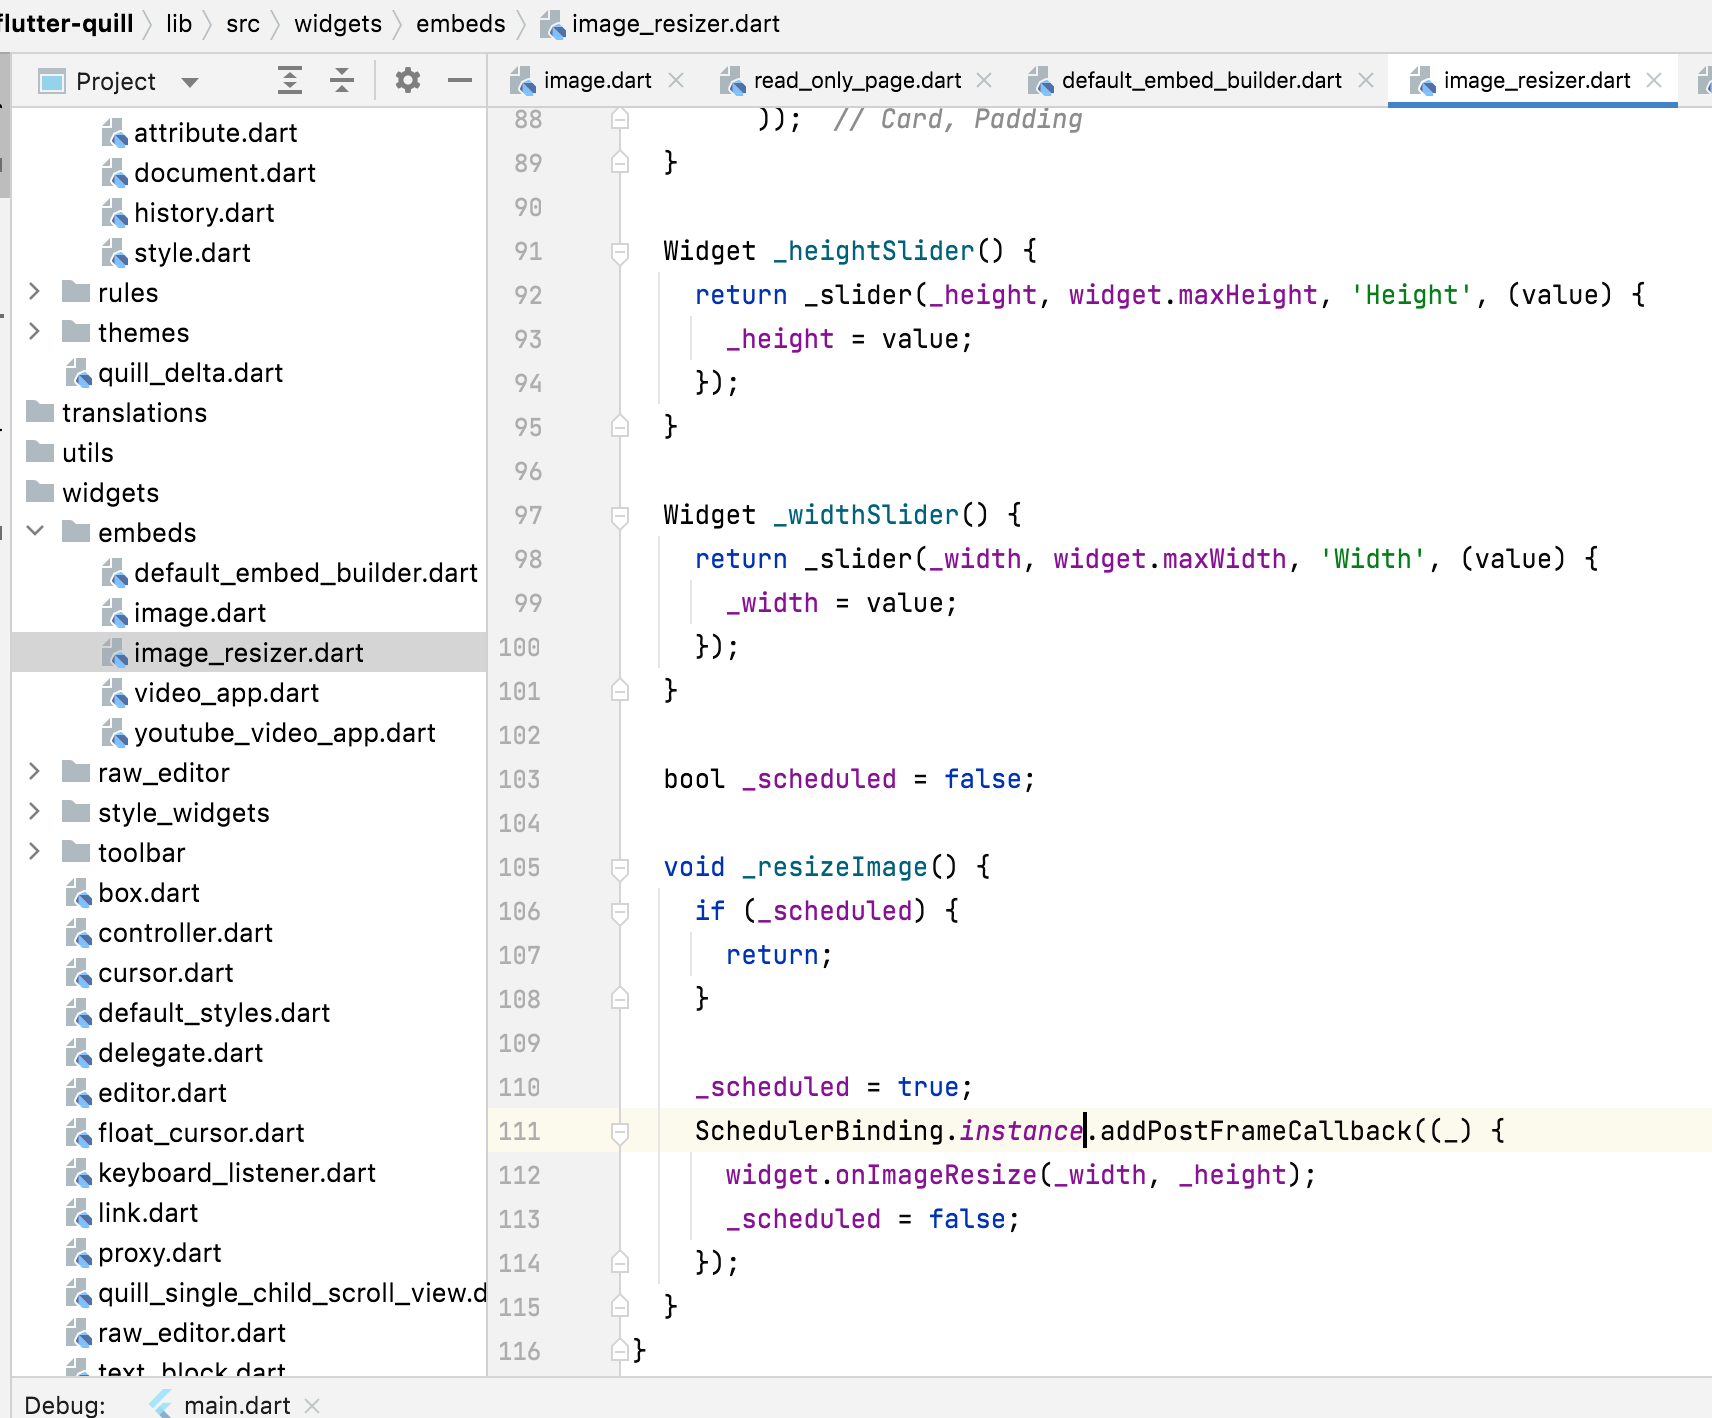The width and height of the screenshot is (1712, 1418).
Task: Click the Dart file icon next to controller.dart
Action: [78, 932]
